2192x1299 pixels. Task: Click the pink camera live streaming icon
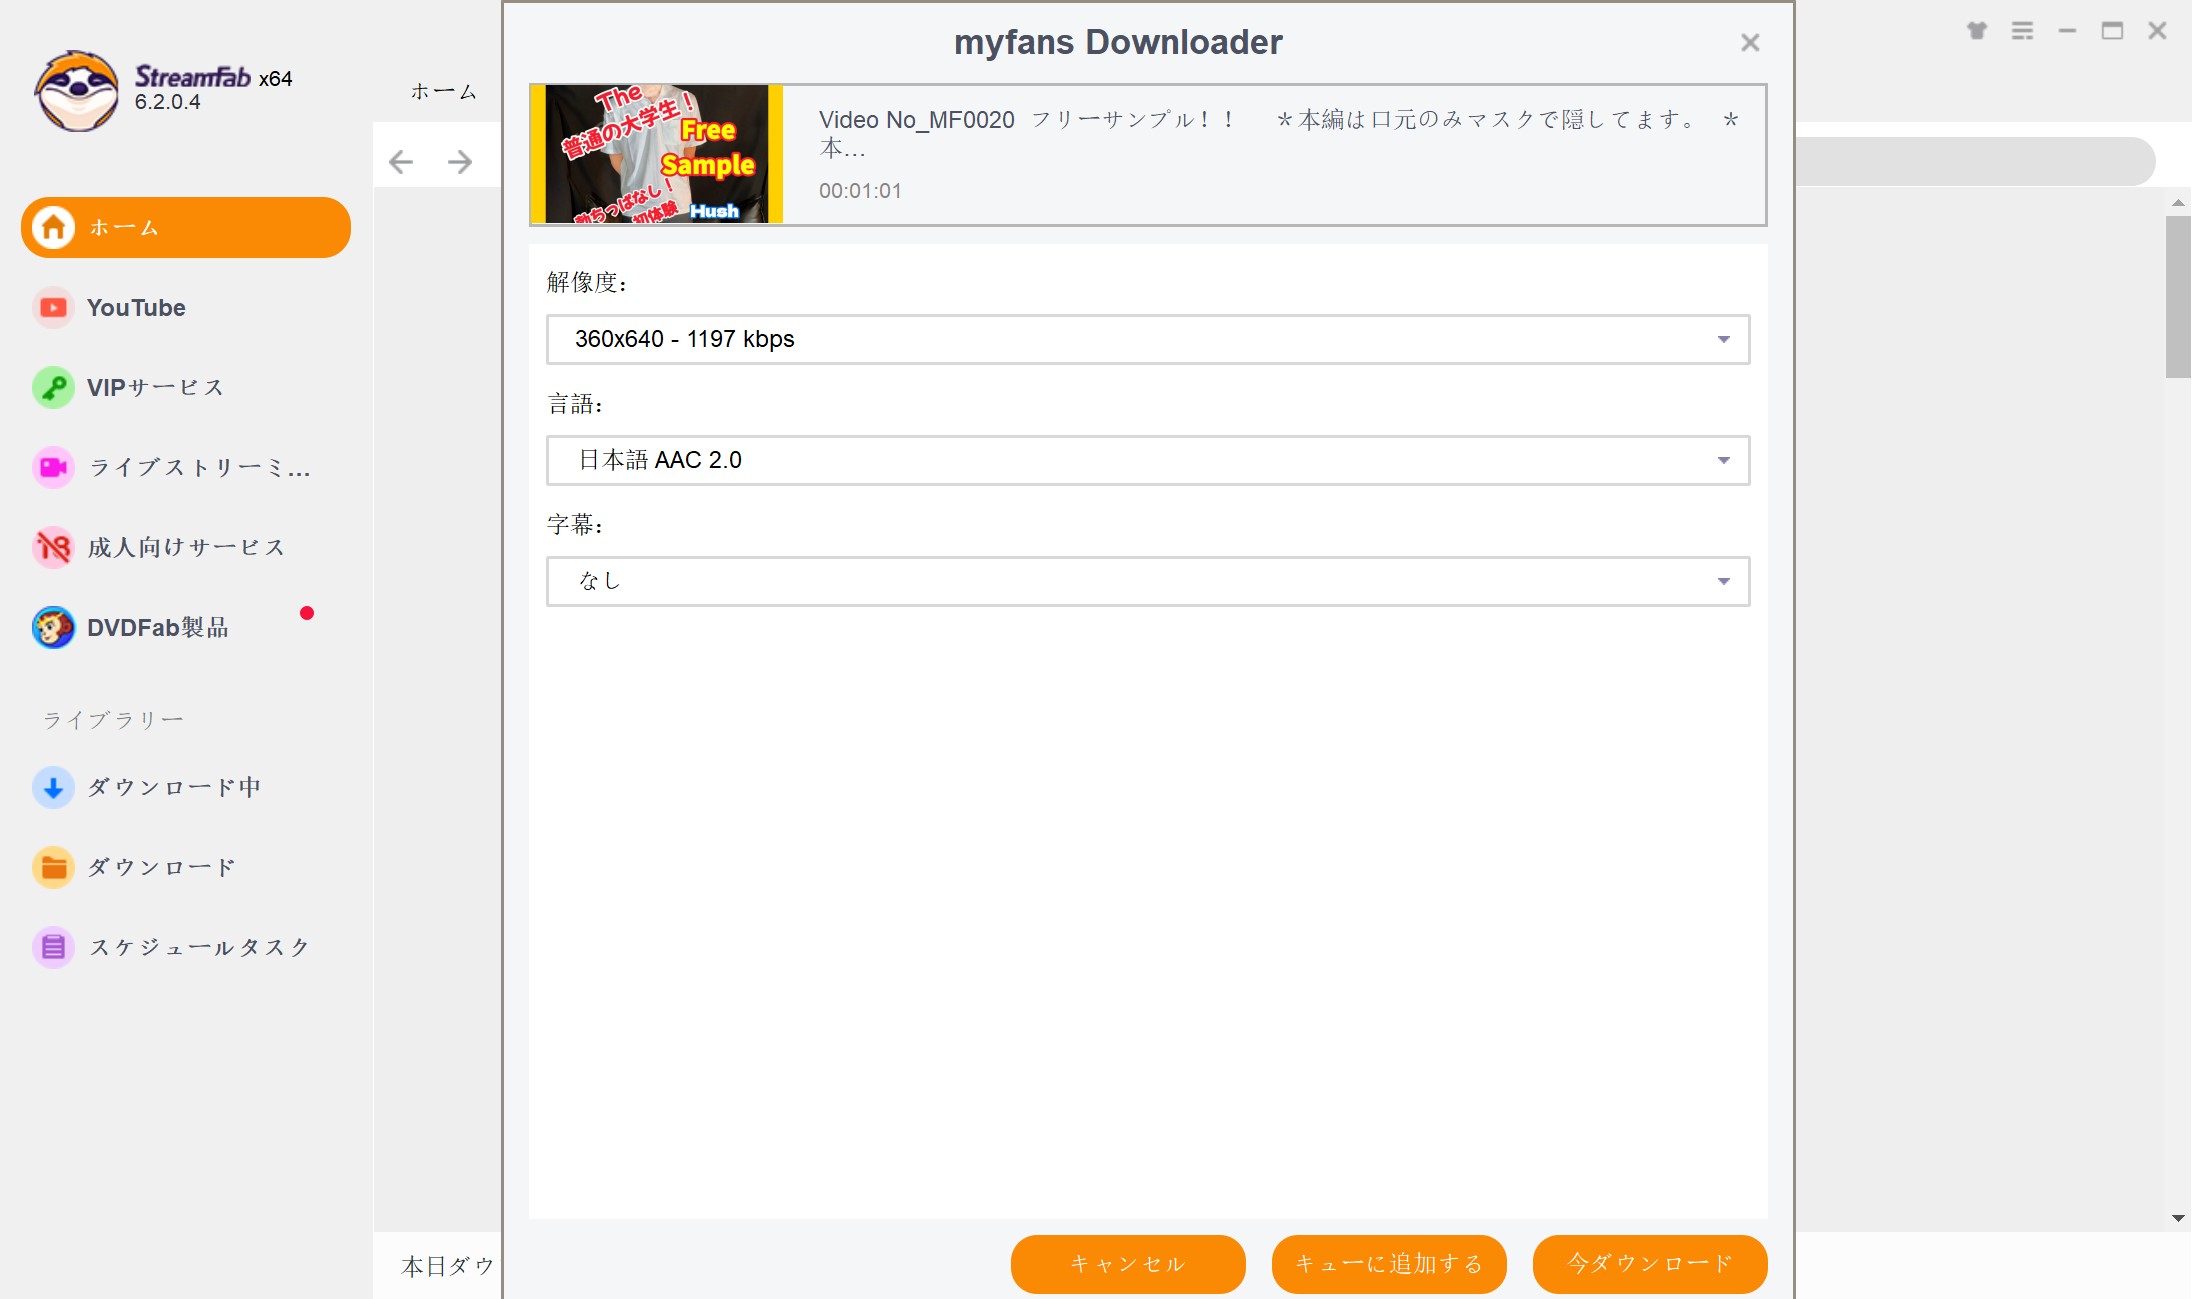(53, 467)
